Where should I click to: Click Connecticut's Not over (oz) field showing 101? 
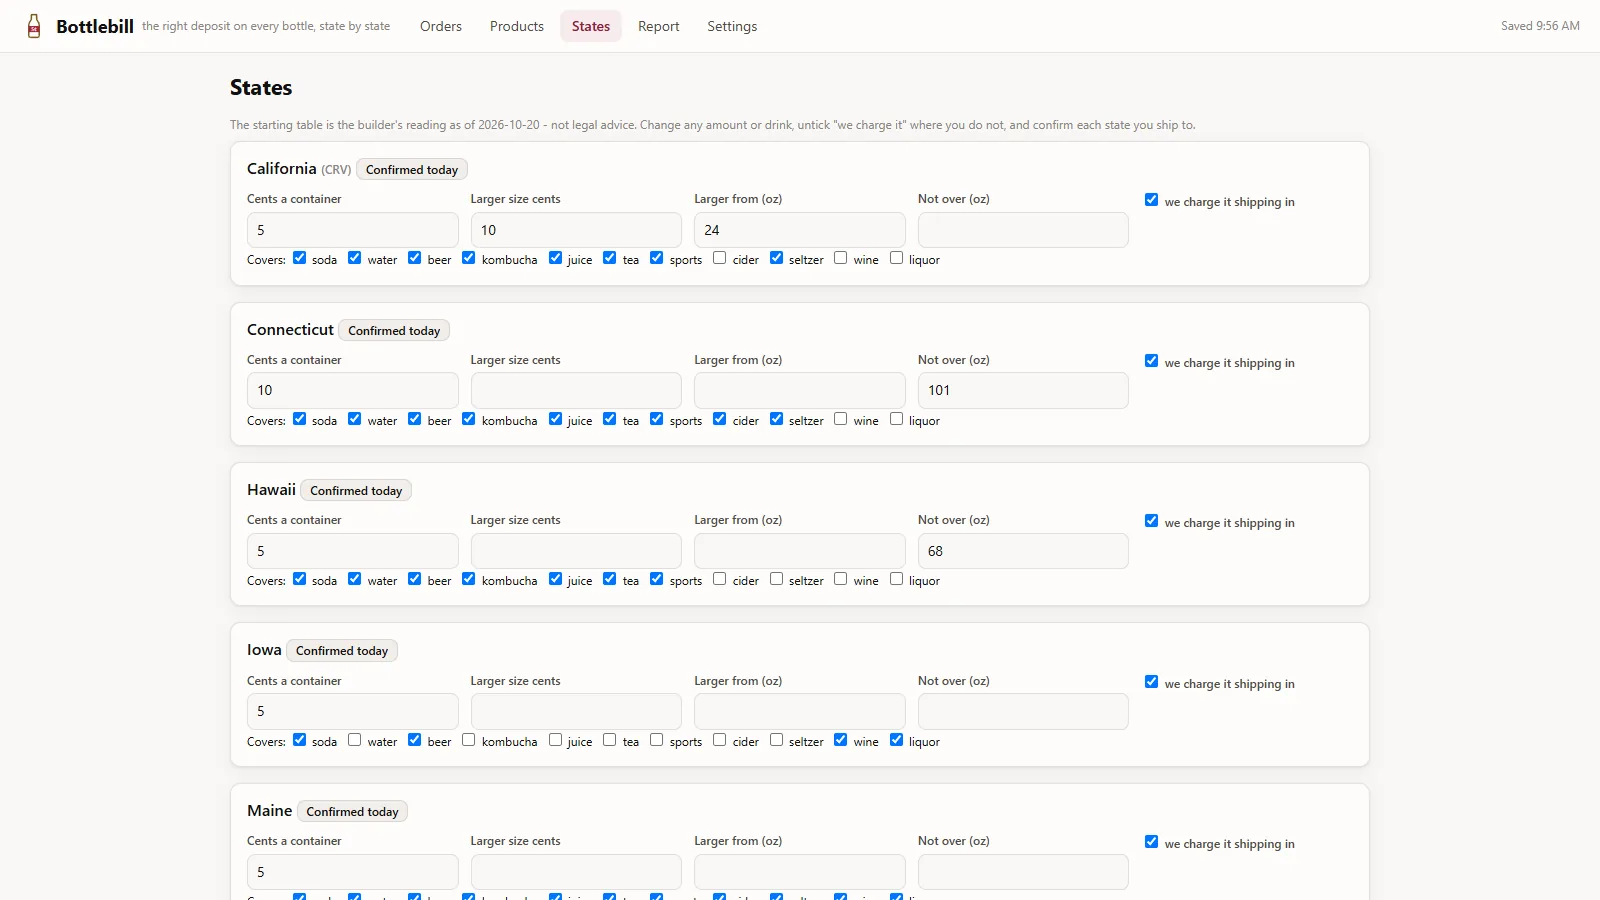[x=1023, y=391]
